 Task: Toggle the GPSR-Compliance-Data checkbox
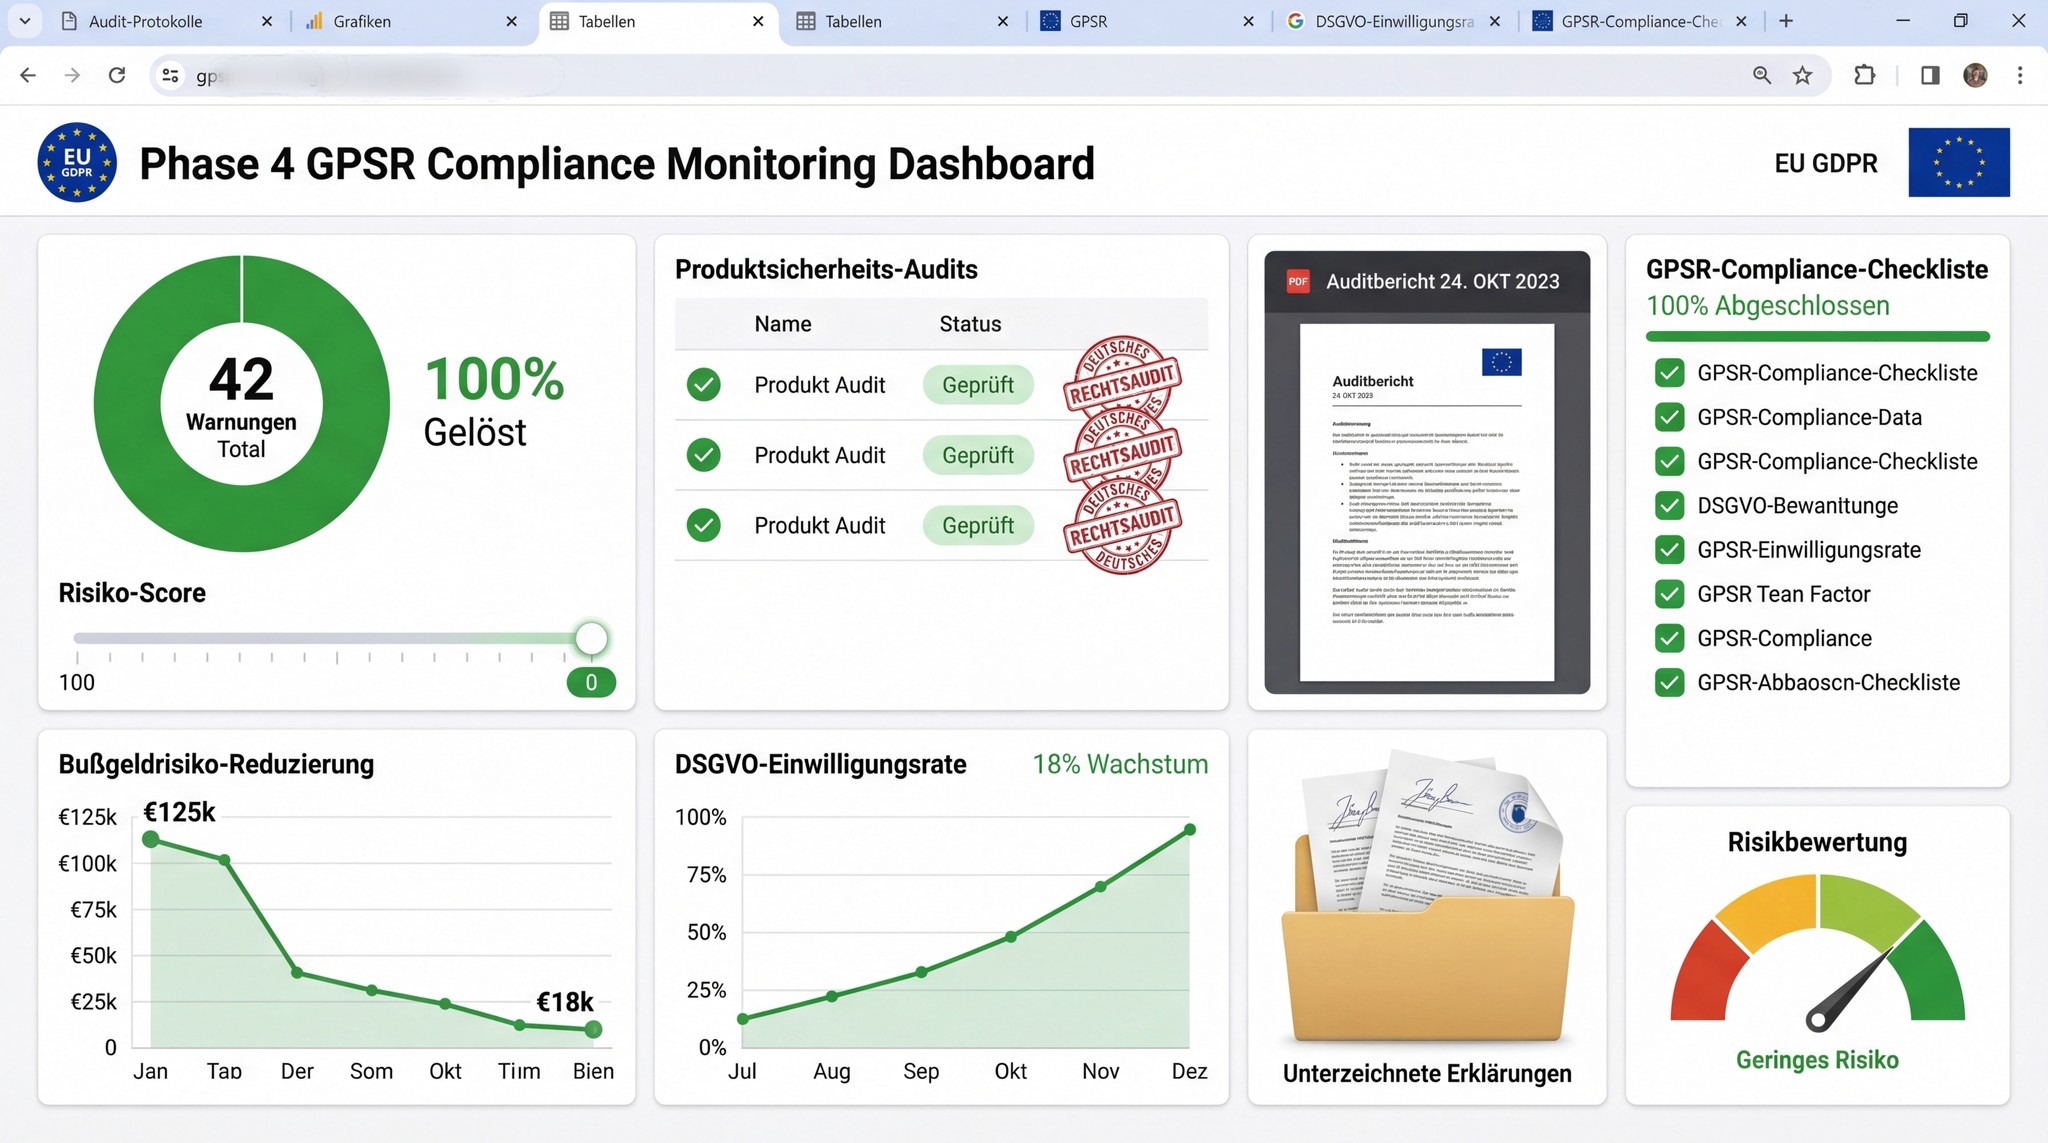pyautogui.click(x=1669, y=417)
